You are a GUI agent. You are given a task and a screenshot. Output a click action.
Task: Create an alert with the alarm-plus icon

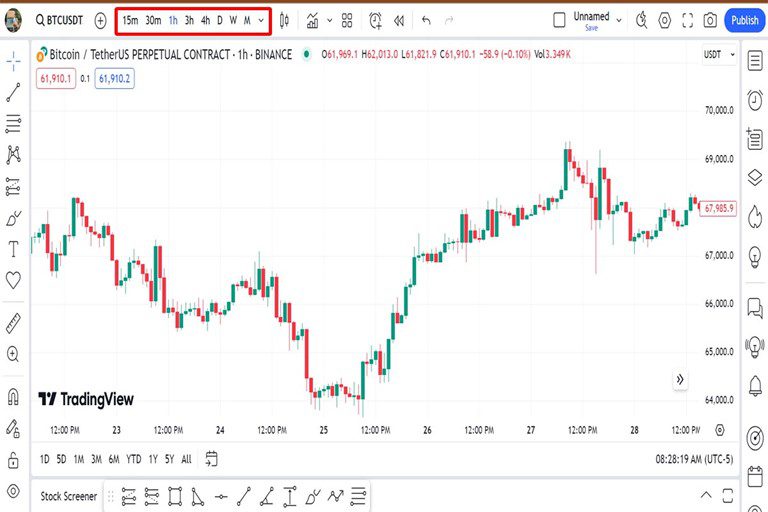pyautogui.click(x=376, y=21)
